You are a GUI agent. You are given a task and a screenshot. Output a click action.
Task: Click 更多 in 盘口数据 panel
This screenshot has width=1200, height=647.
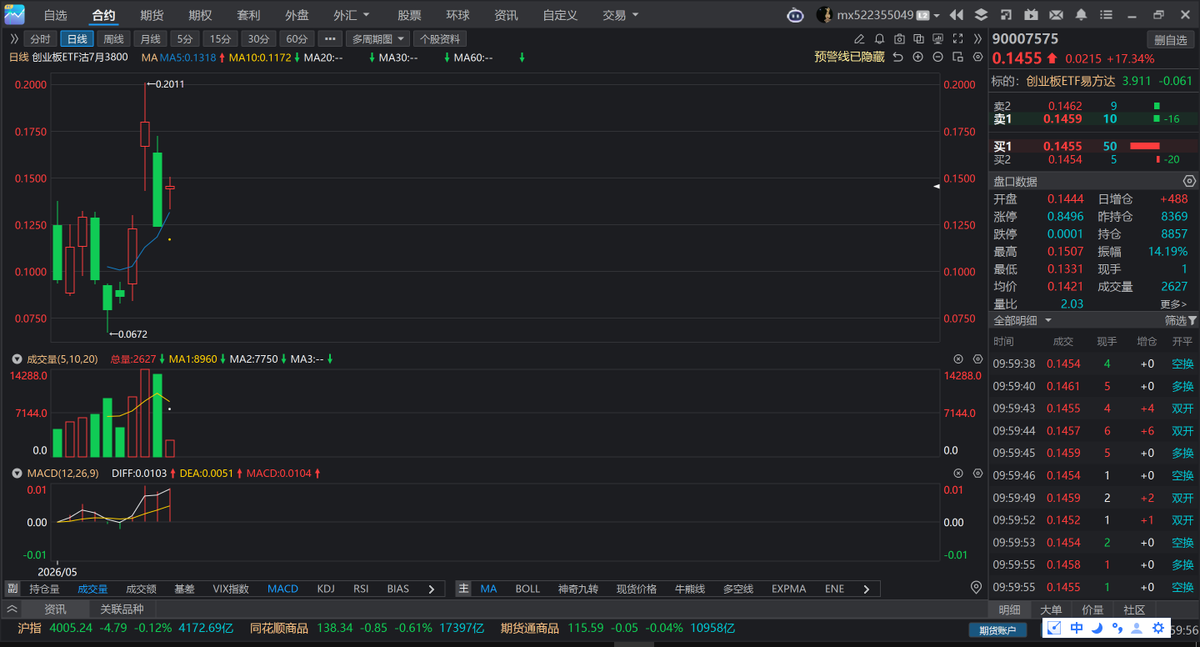[1173, 304]
